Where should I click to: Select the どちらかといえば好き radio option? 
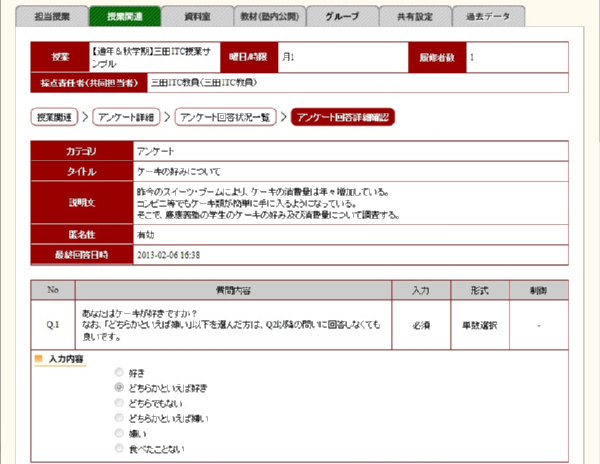120,386
